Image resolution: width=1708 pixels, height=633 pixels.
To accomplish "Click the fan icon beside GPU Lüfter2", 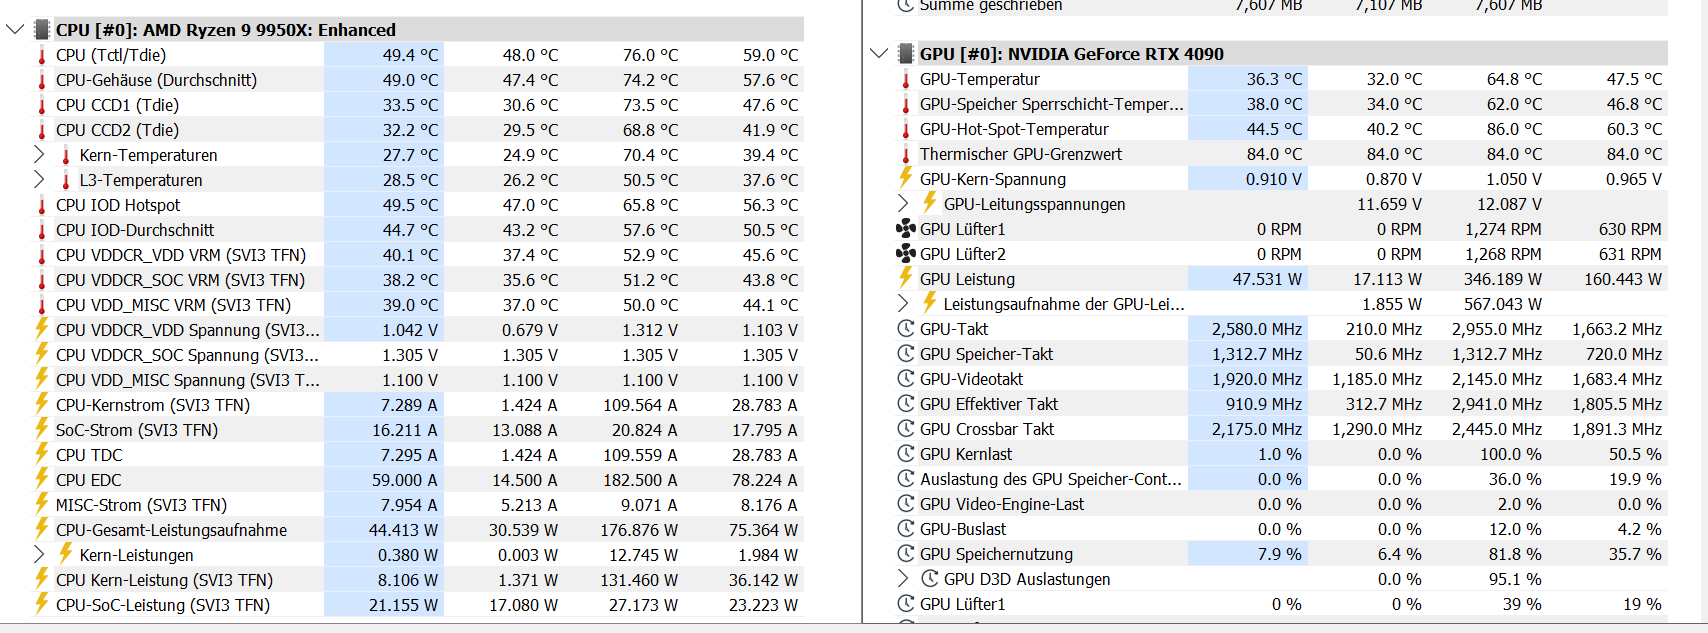I will tap(906, 253).
